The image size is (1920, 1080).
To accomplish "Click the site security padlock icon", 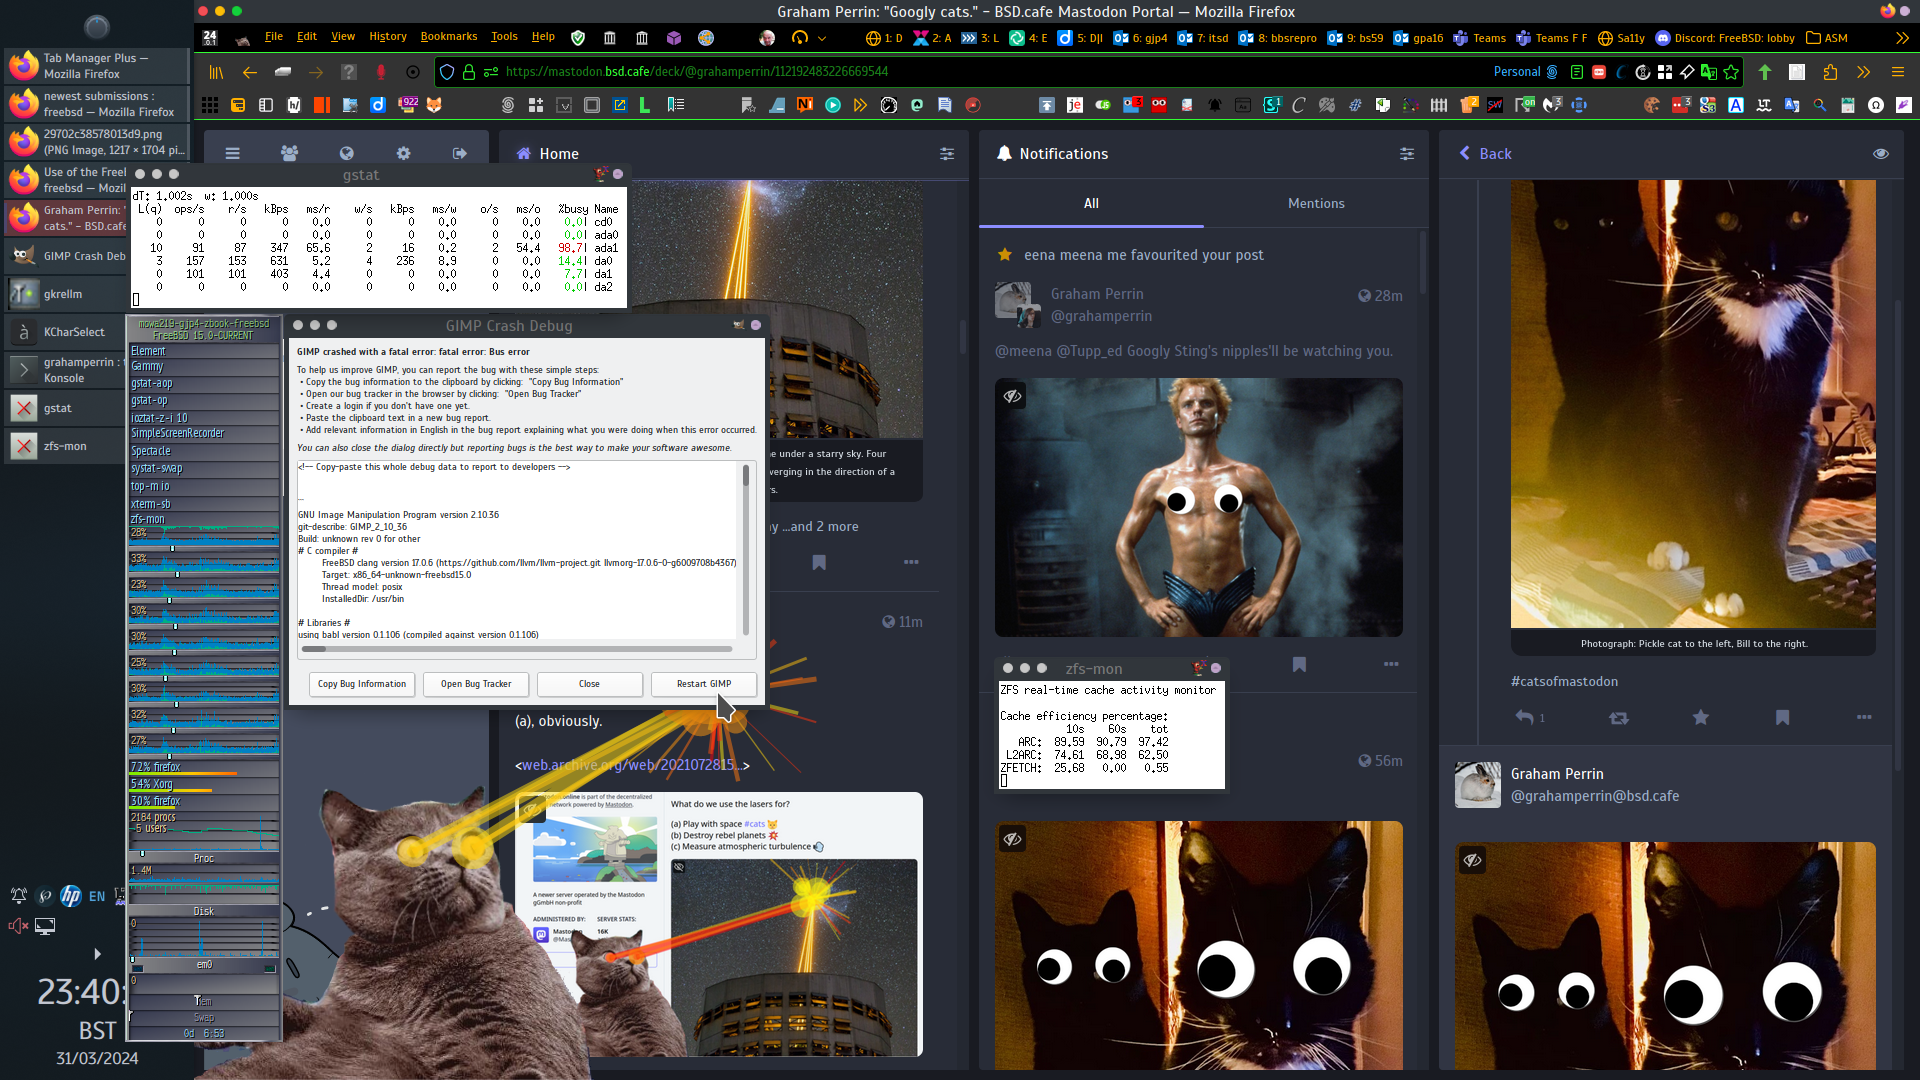I will pos(468,72).
